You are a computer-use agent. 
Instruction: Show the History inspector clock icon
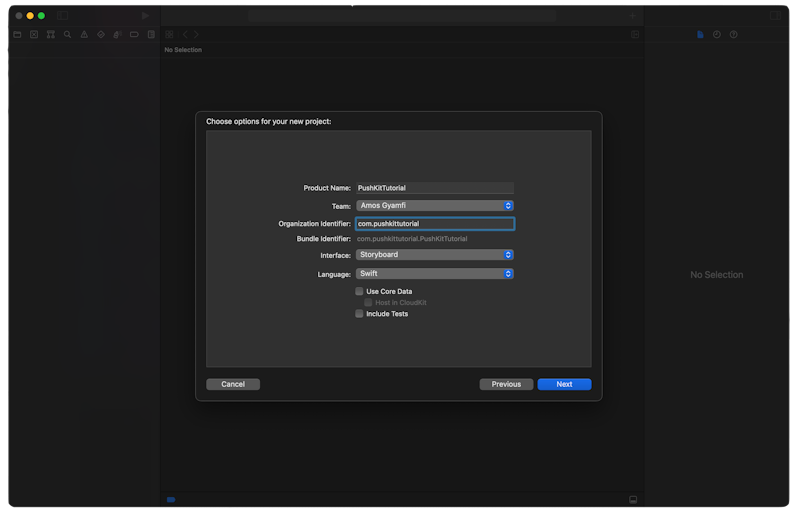(x=717, y=34)
